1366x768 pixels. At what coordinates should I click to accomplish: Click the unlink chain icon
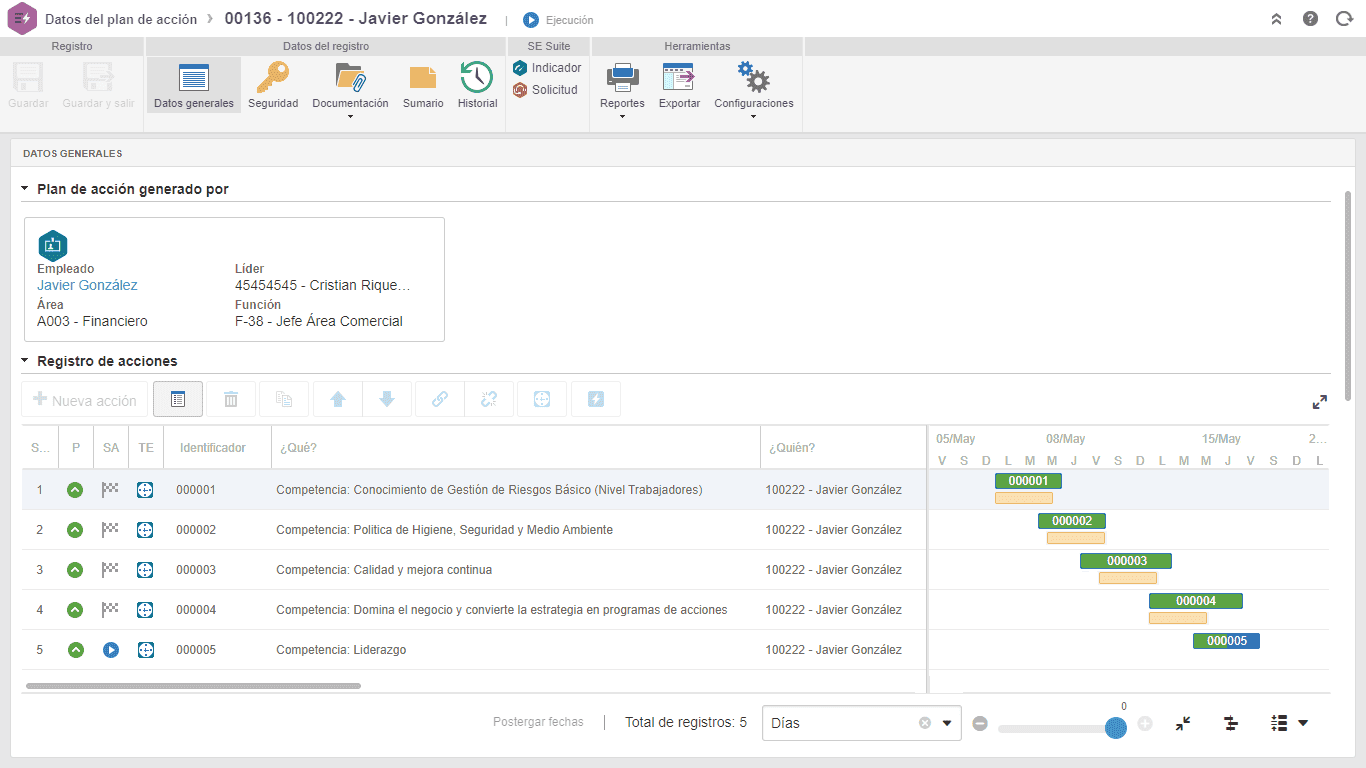click(489, 400)
